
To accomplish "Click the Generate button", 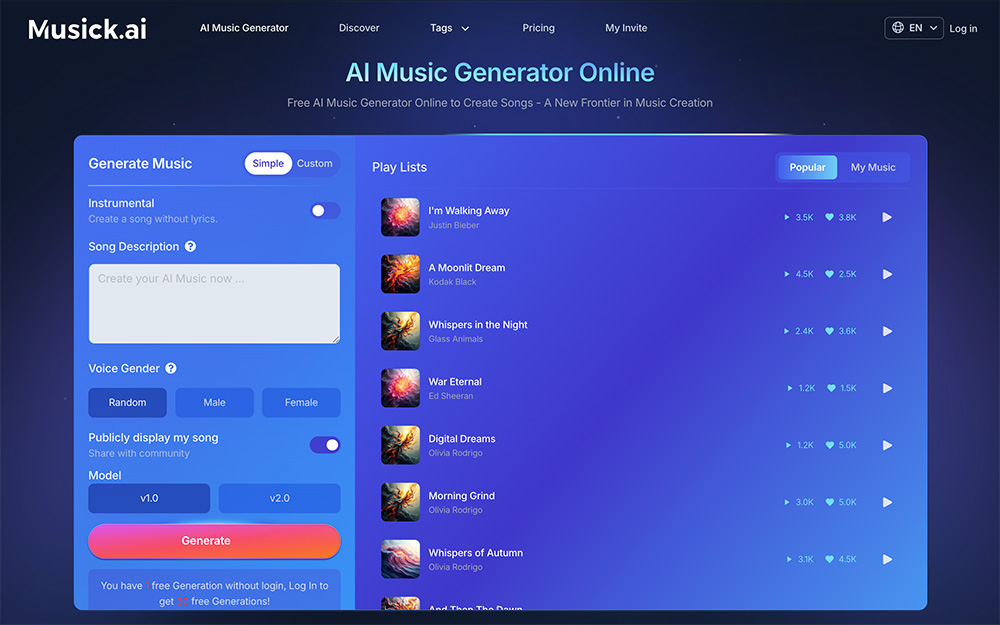I will [214, 541].
